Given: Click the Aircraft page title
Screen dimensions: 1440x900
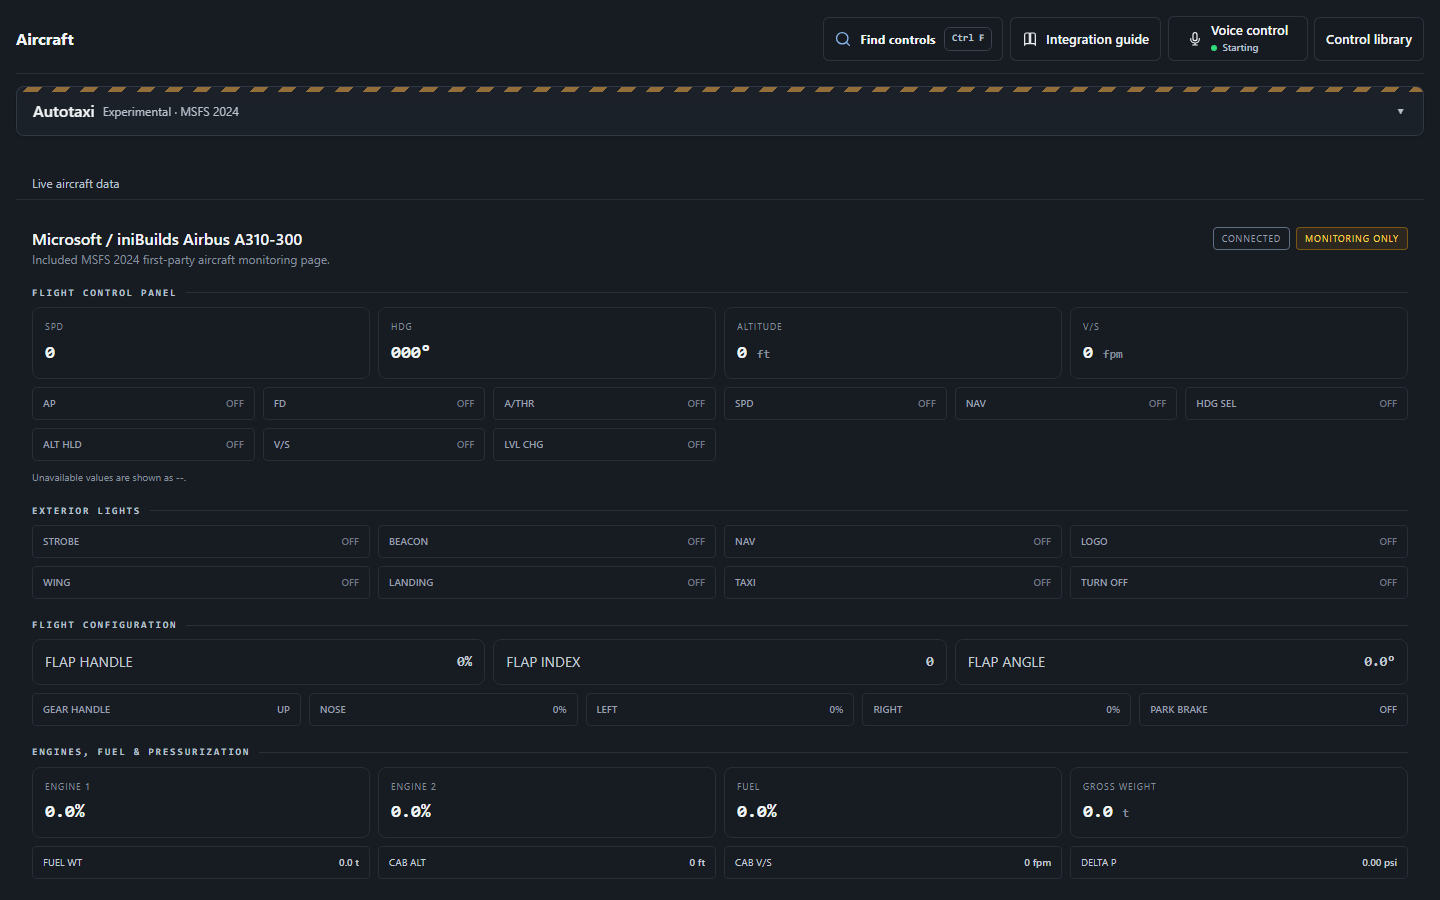Looking at the screenshot, I should (45, 39).
